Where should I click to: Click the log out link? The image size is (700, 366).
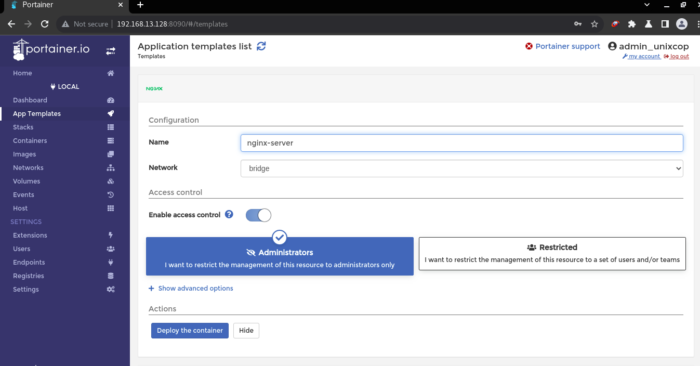click(x=679, y=56)
